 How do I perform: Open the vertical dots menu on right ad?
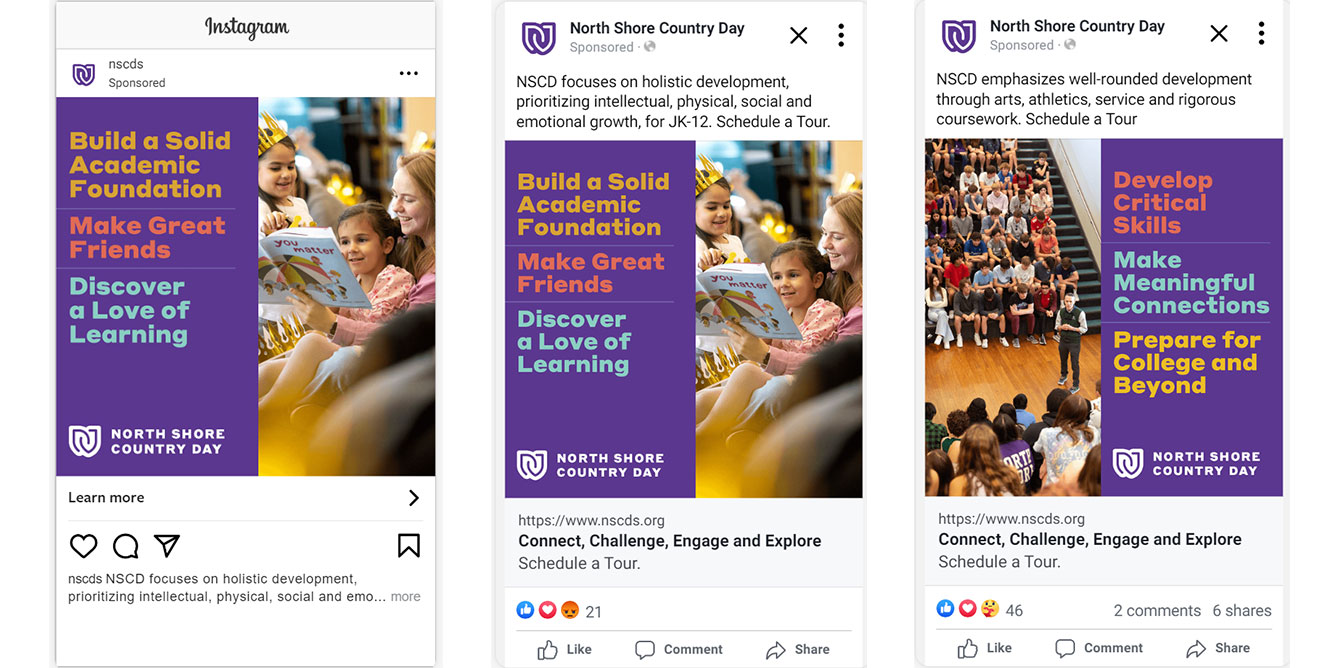pyautogui.click(x=1261, y=34)
